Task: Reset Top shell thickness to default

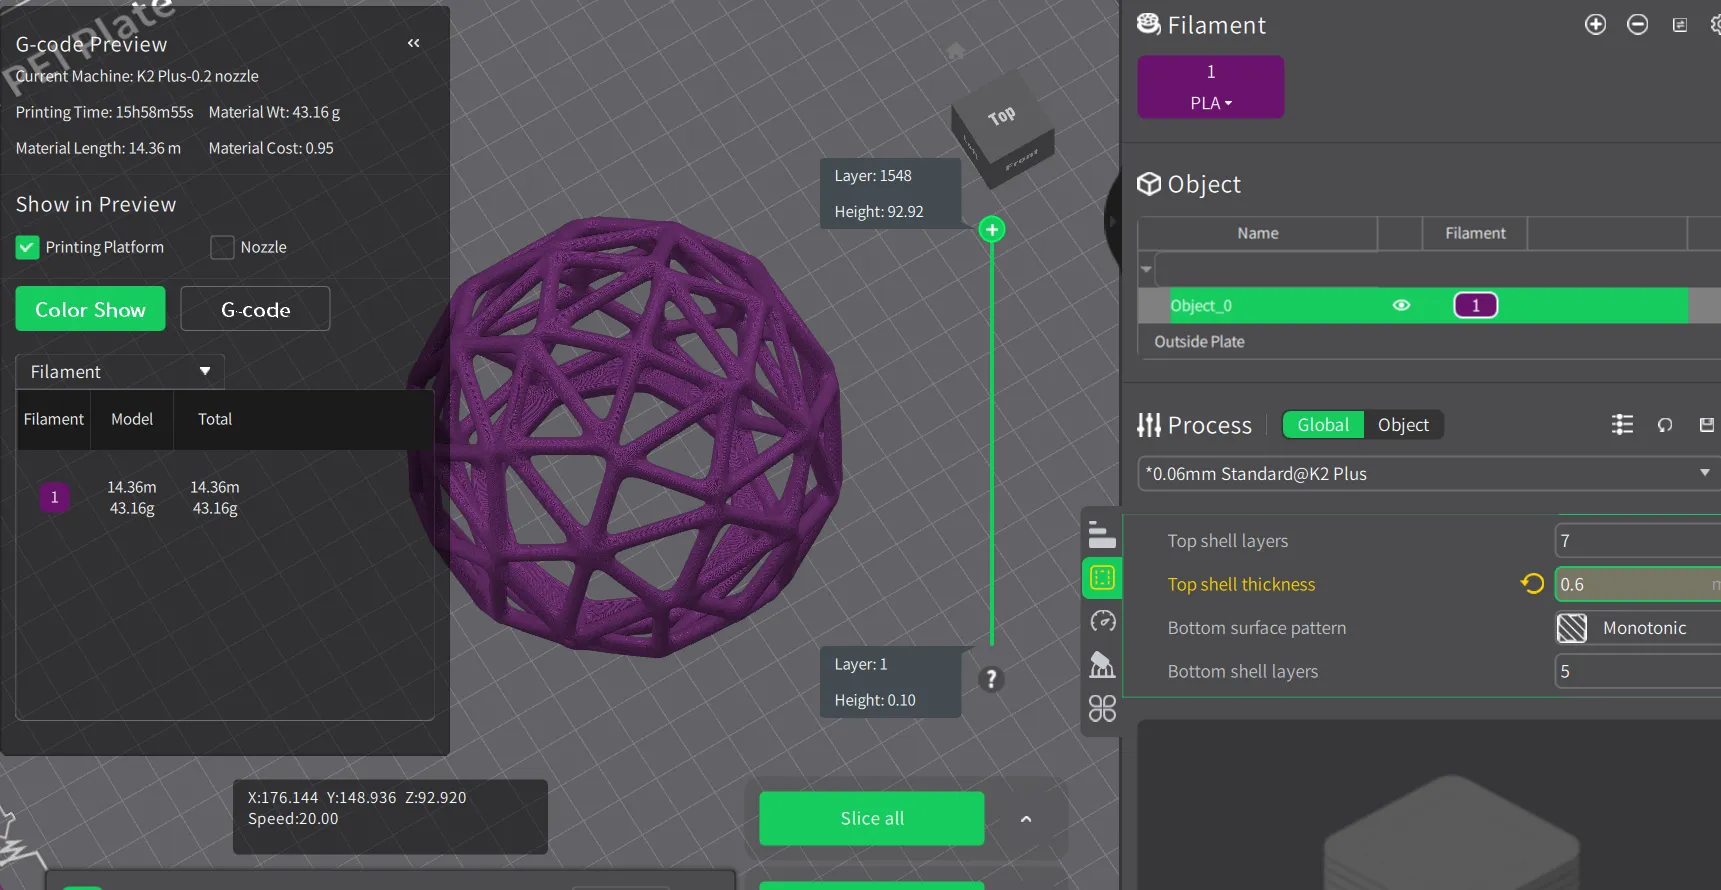Action: point(1531,584)
